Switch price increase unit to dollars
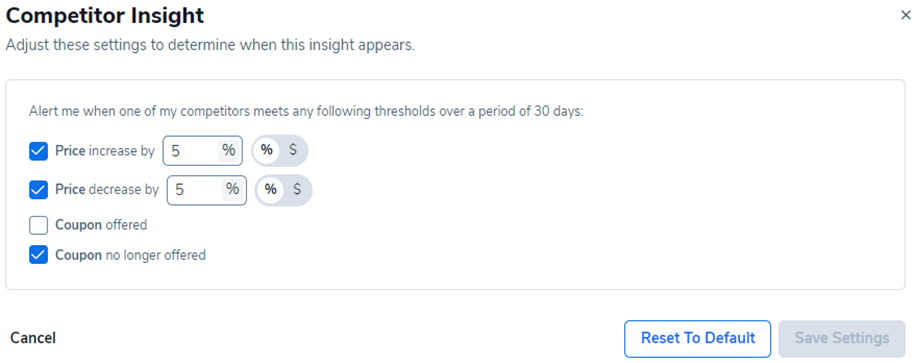 coord(293,151)
